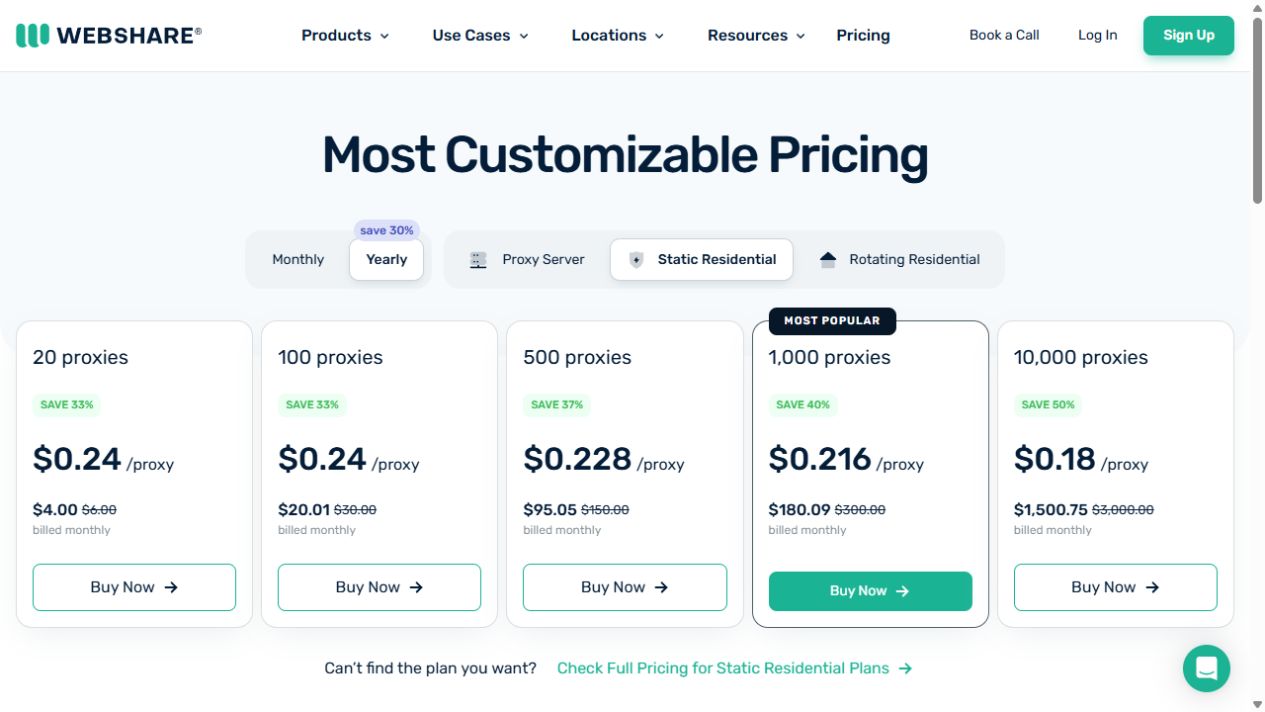Open the Resources navigation menu
Viewport: 1265px width, 712px height.
tap(756, 35)
